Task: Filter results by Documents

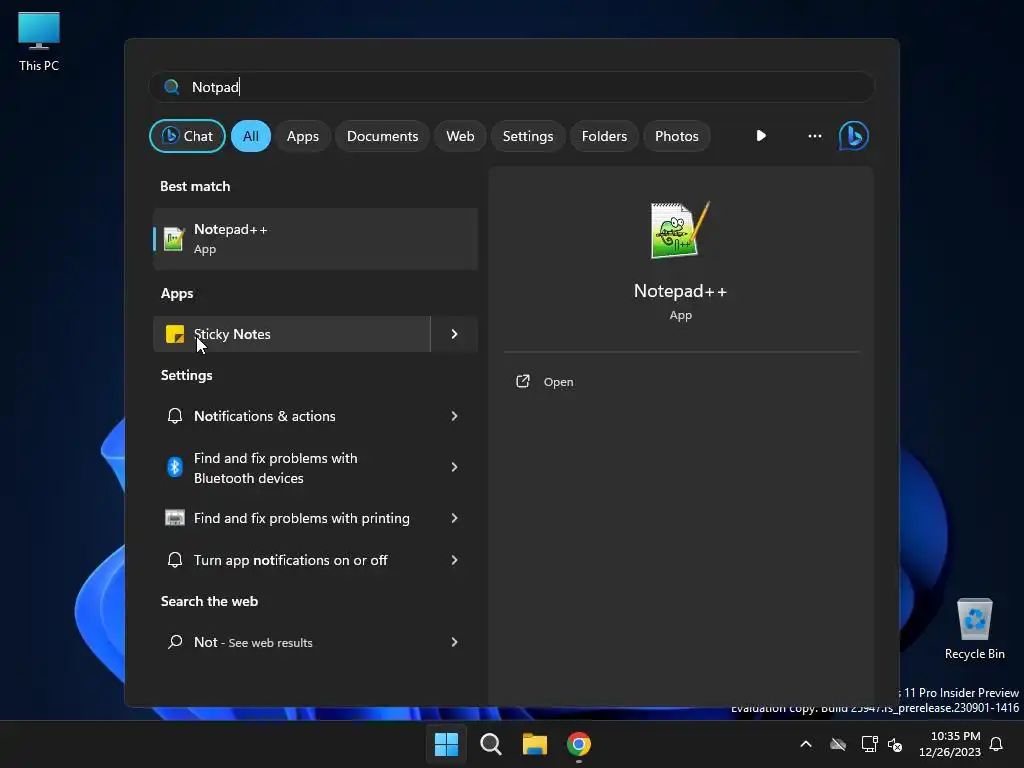Action: 382,136
